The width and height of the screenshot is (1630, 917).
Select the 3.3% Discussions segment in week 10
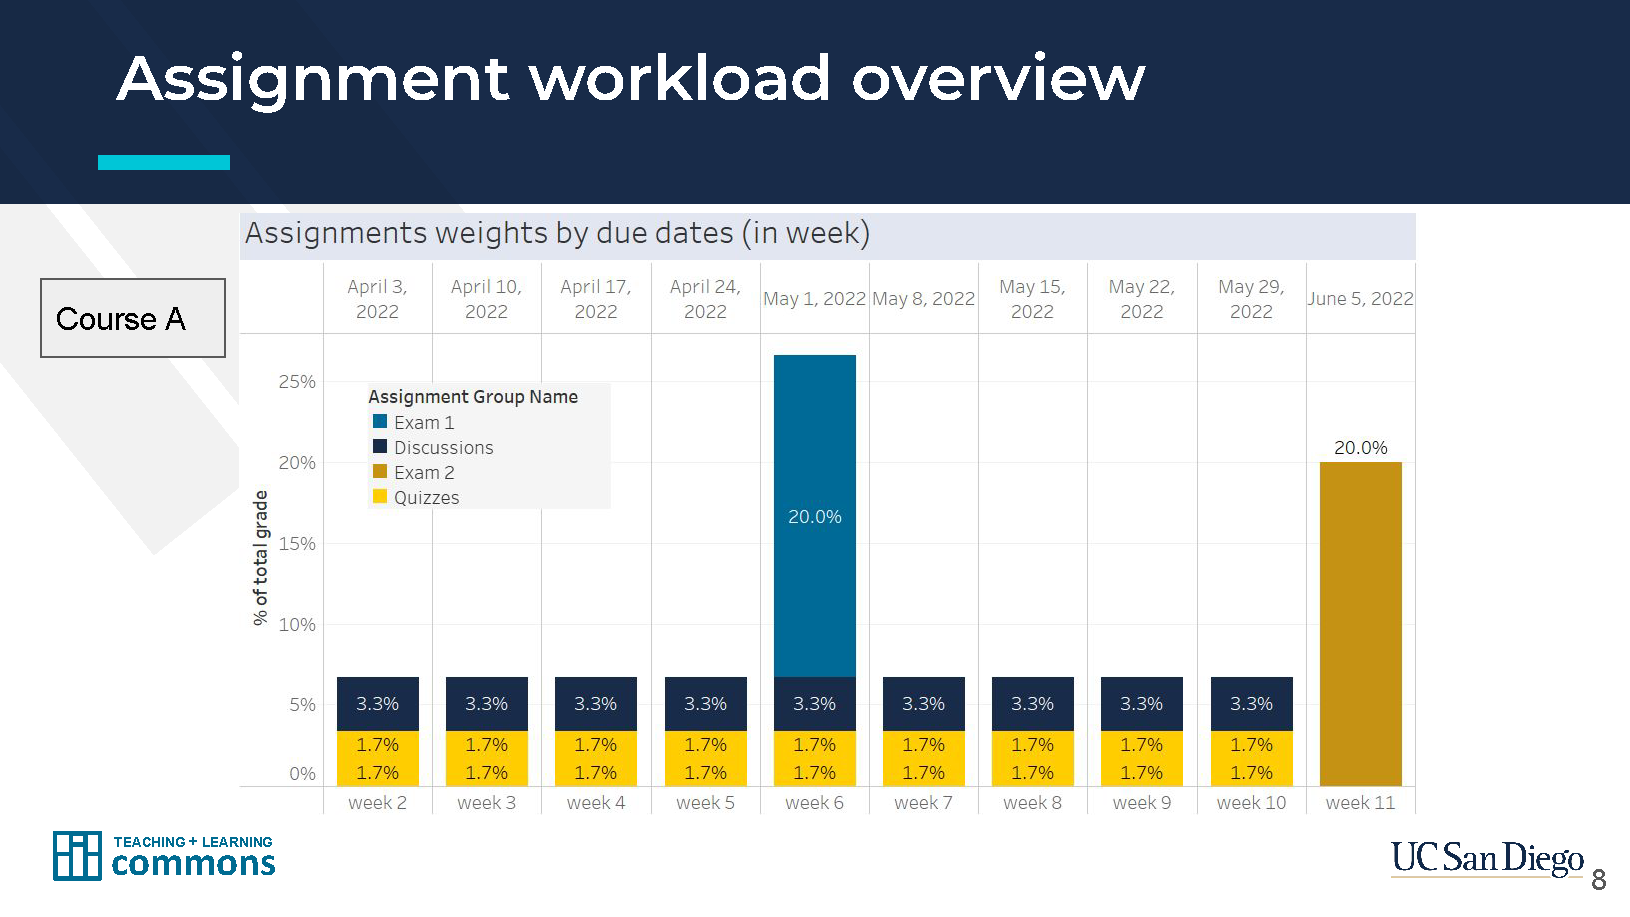click(1252, 704)
